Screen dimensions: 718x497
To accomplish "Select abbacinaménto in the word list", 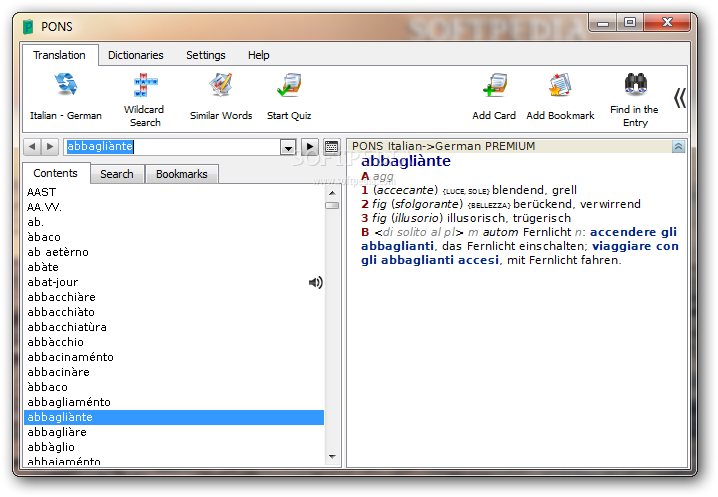I will [174, 357].
